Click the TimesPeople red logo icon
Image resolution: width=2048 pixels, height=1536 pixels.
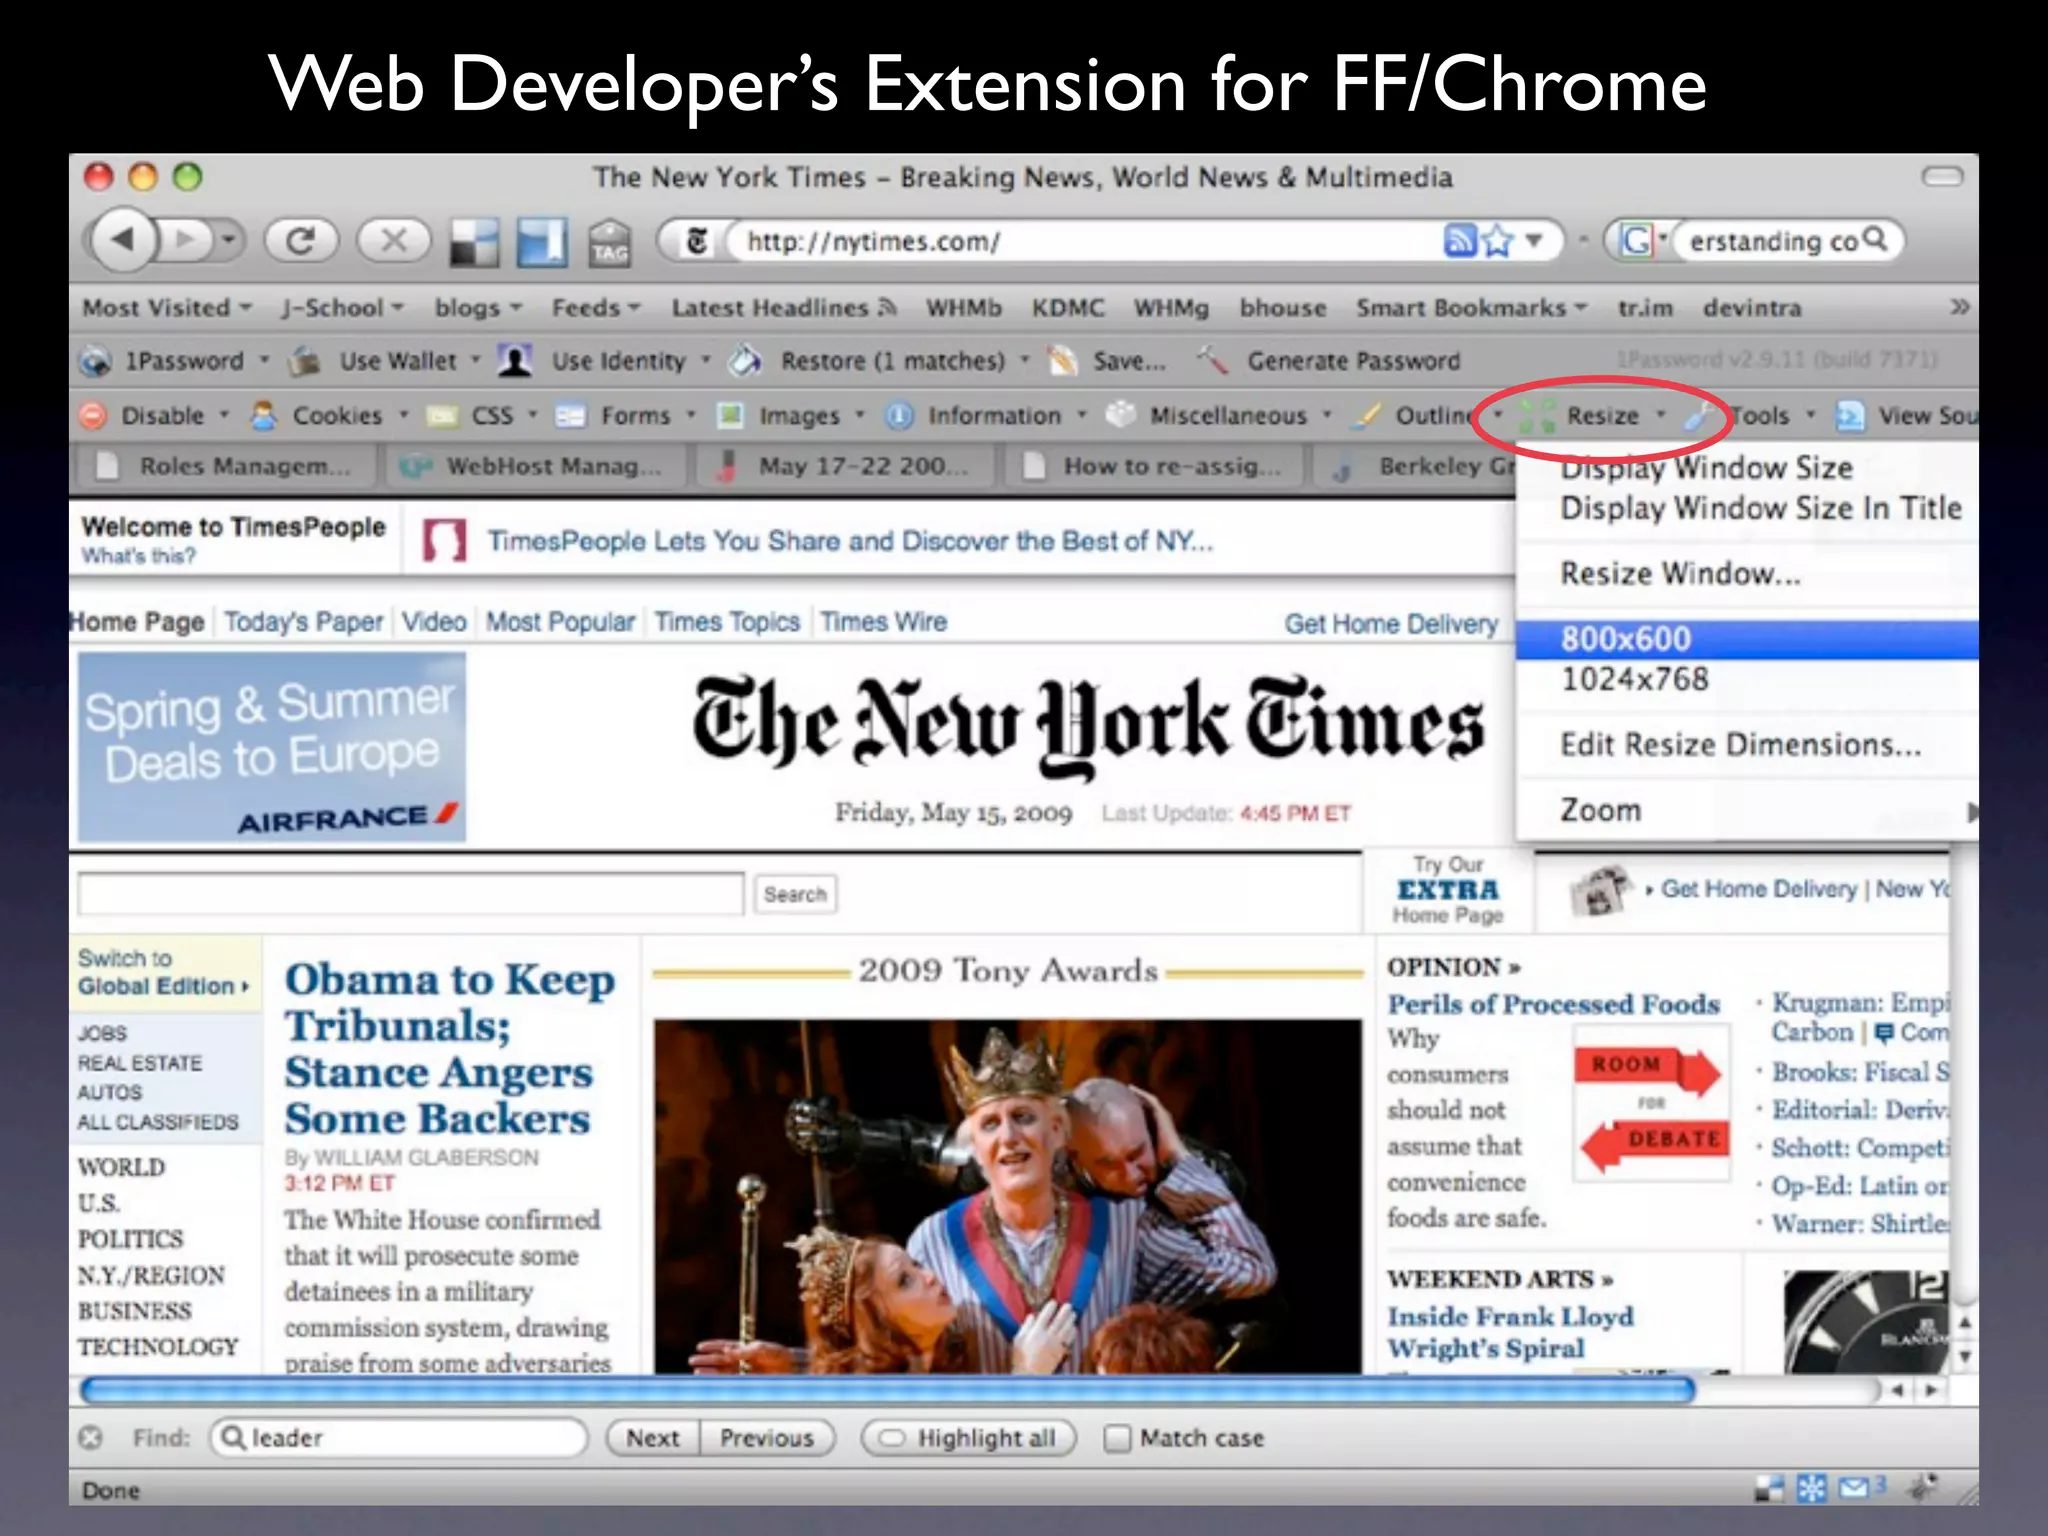click(445, 540)
